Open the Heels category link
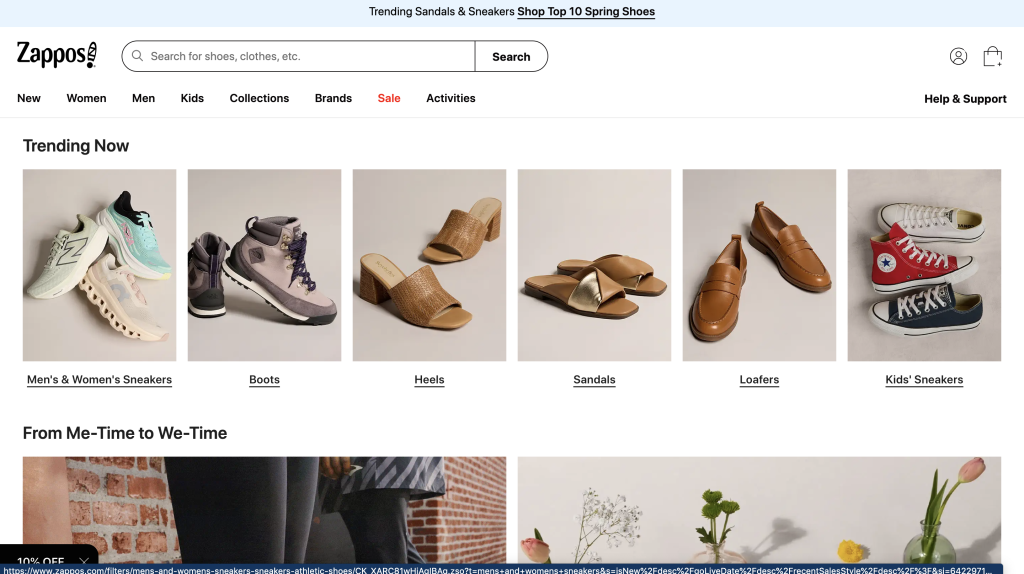This screenshot has width=1024, height=574. [x=429, y=379]
